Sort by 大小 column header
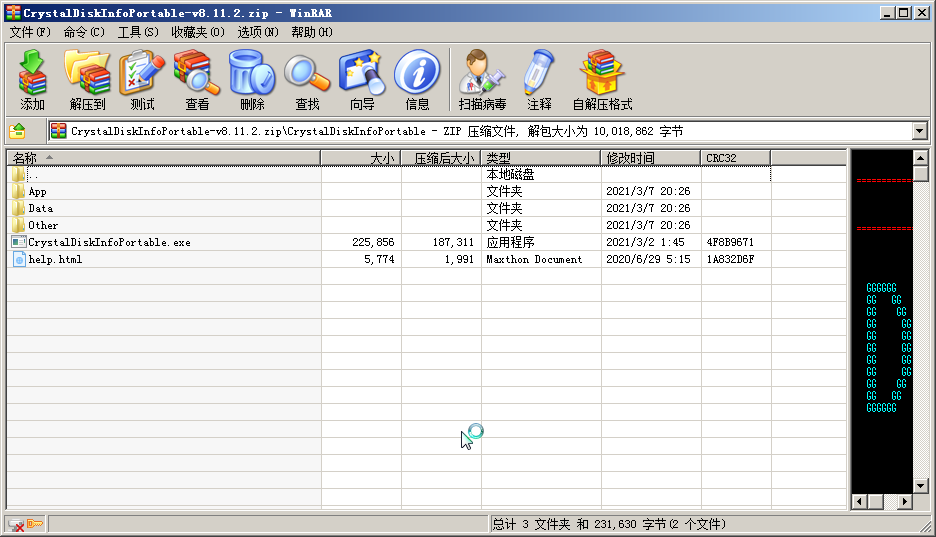 [361, 158]
